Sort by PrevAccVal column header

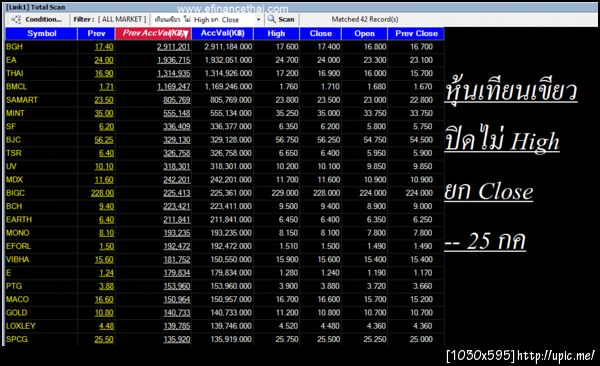(153, 34)
